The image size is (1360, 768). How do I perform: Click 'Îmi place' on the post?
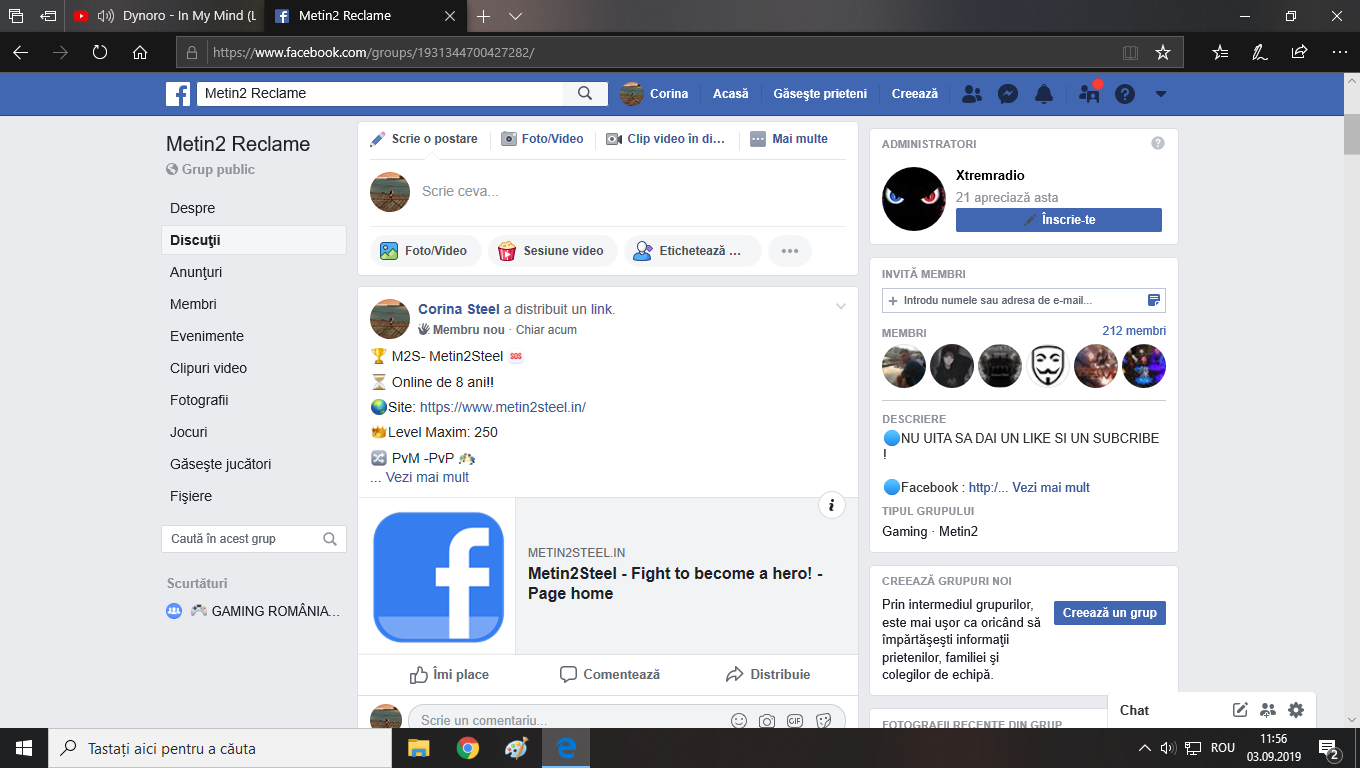(x=449, y=675)
